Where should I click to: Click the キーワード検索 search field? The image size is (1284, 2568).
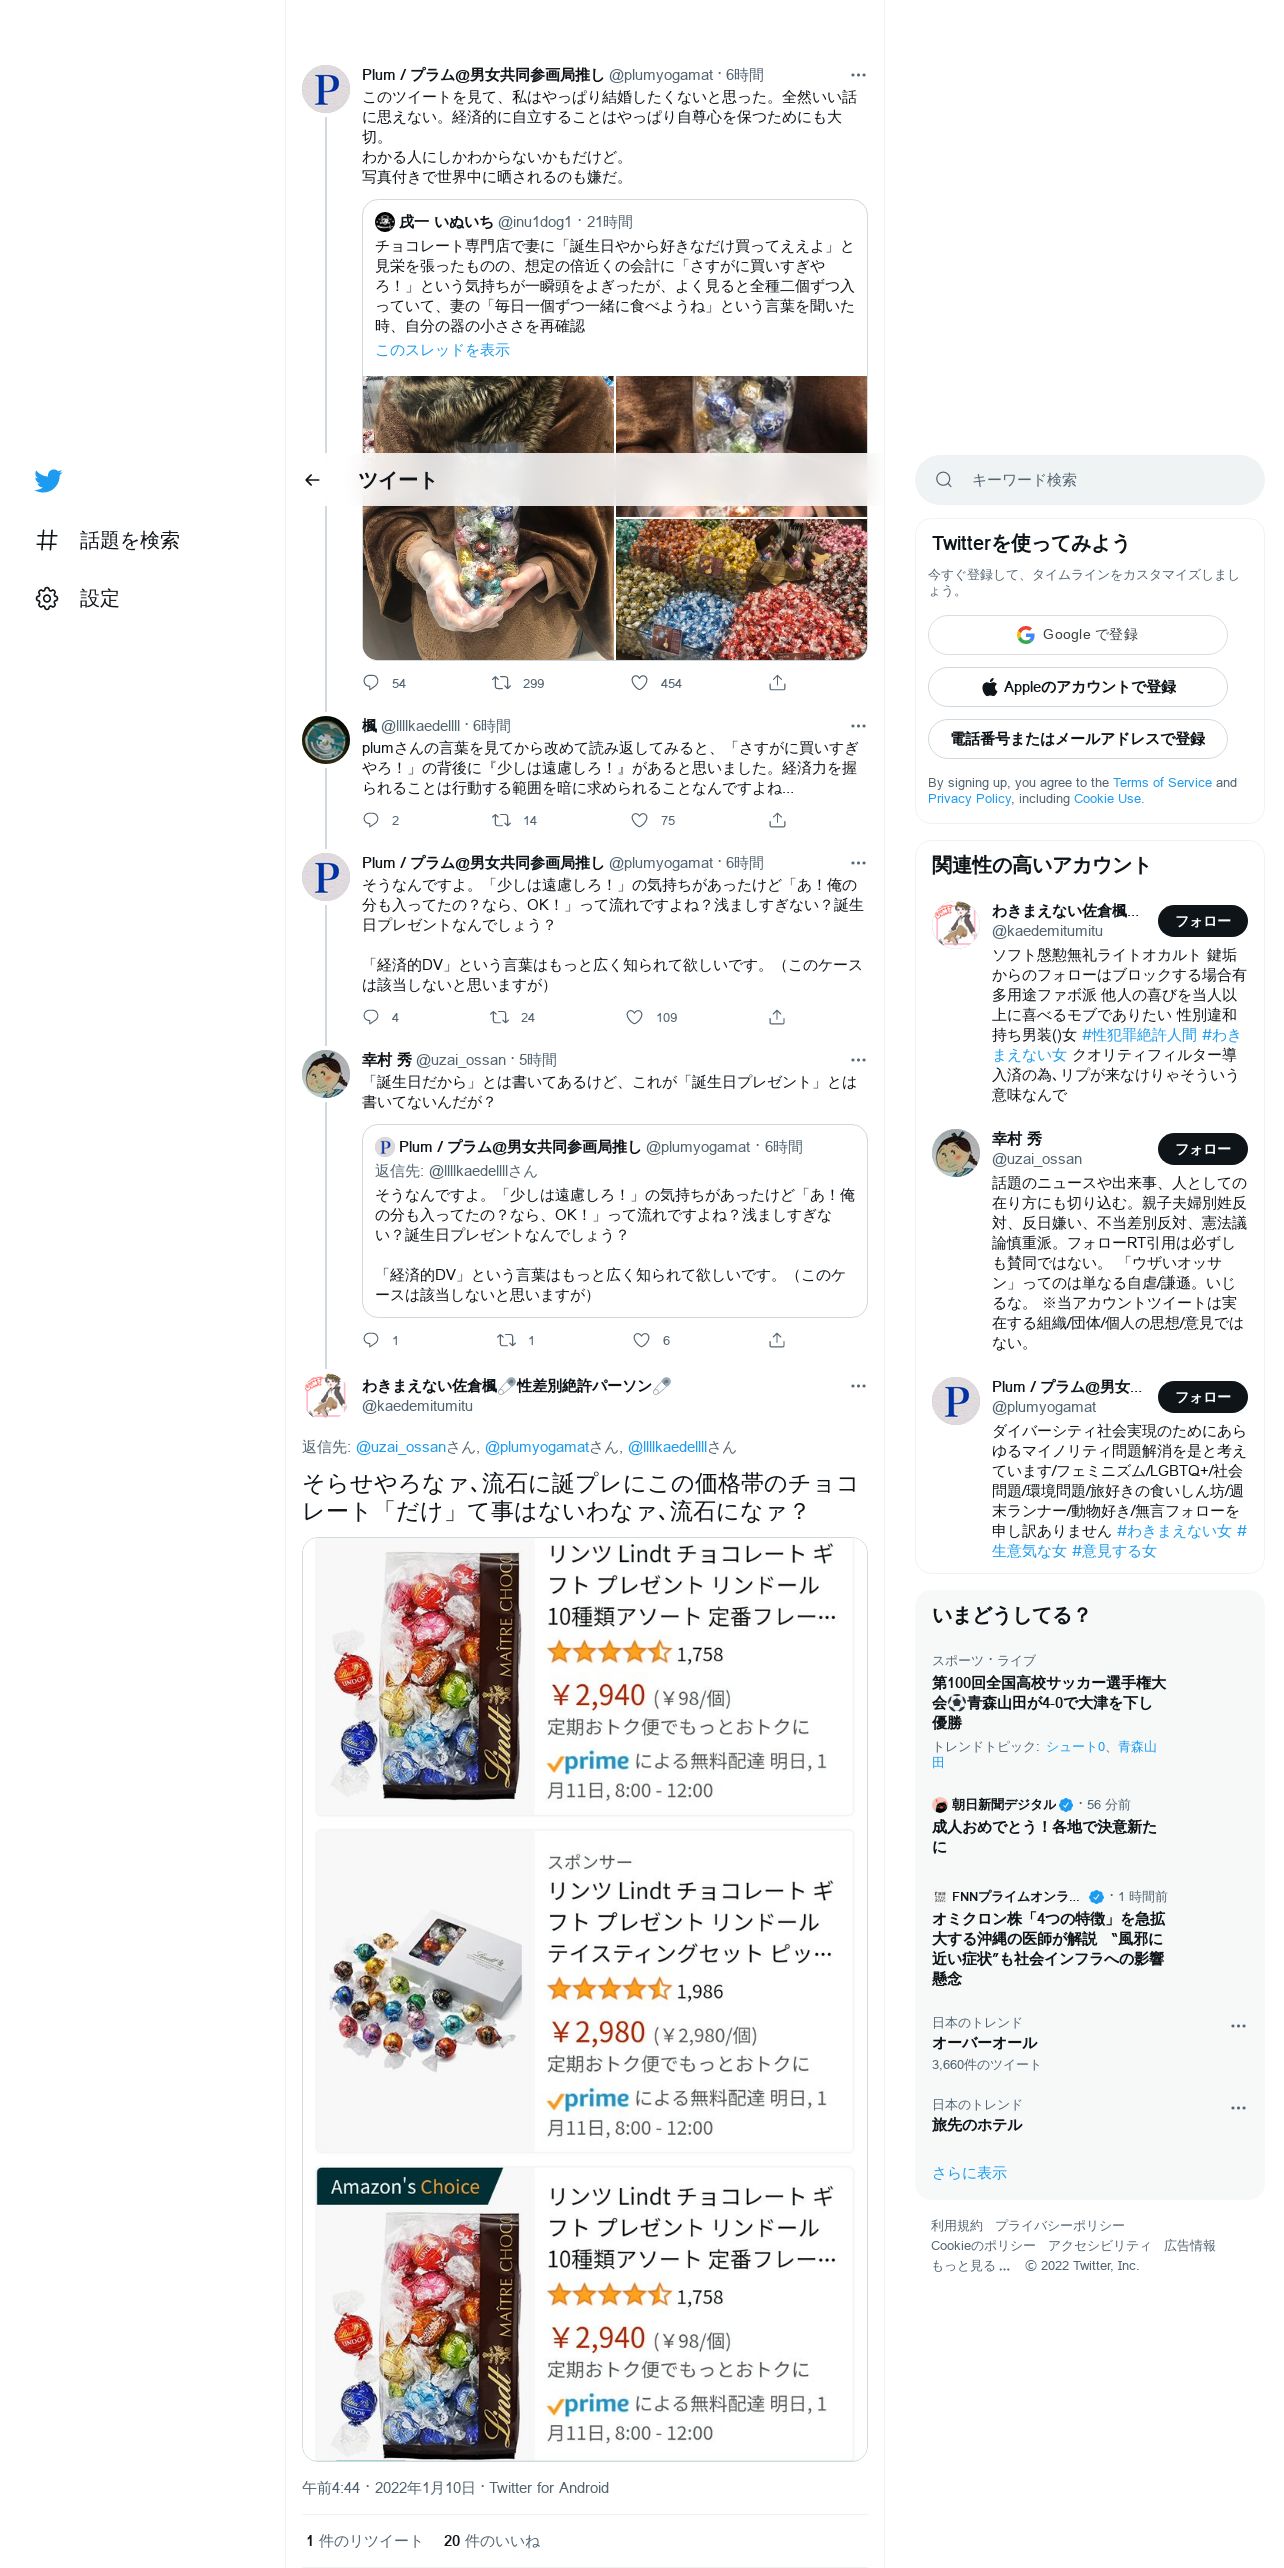[x=1089, y=480]
